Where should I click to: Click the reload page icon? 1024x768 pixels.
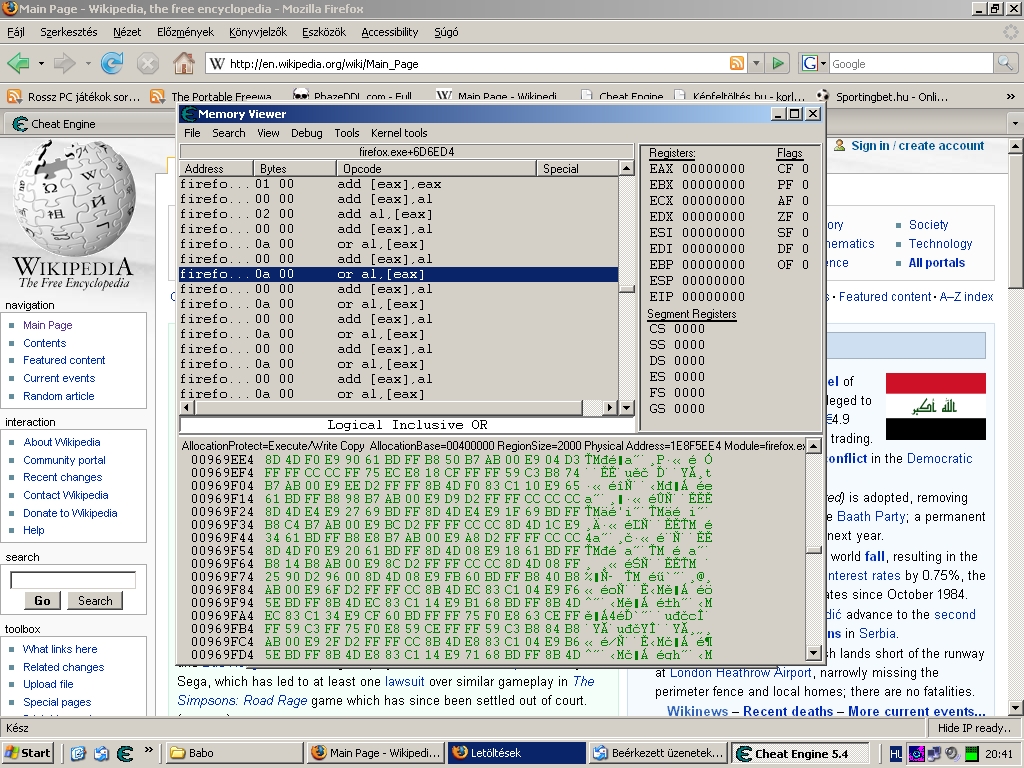(112, 64)
